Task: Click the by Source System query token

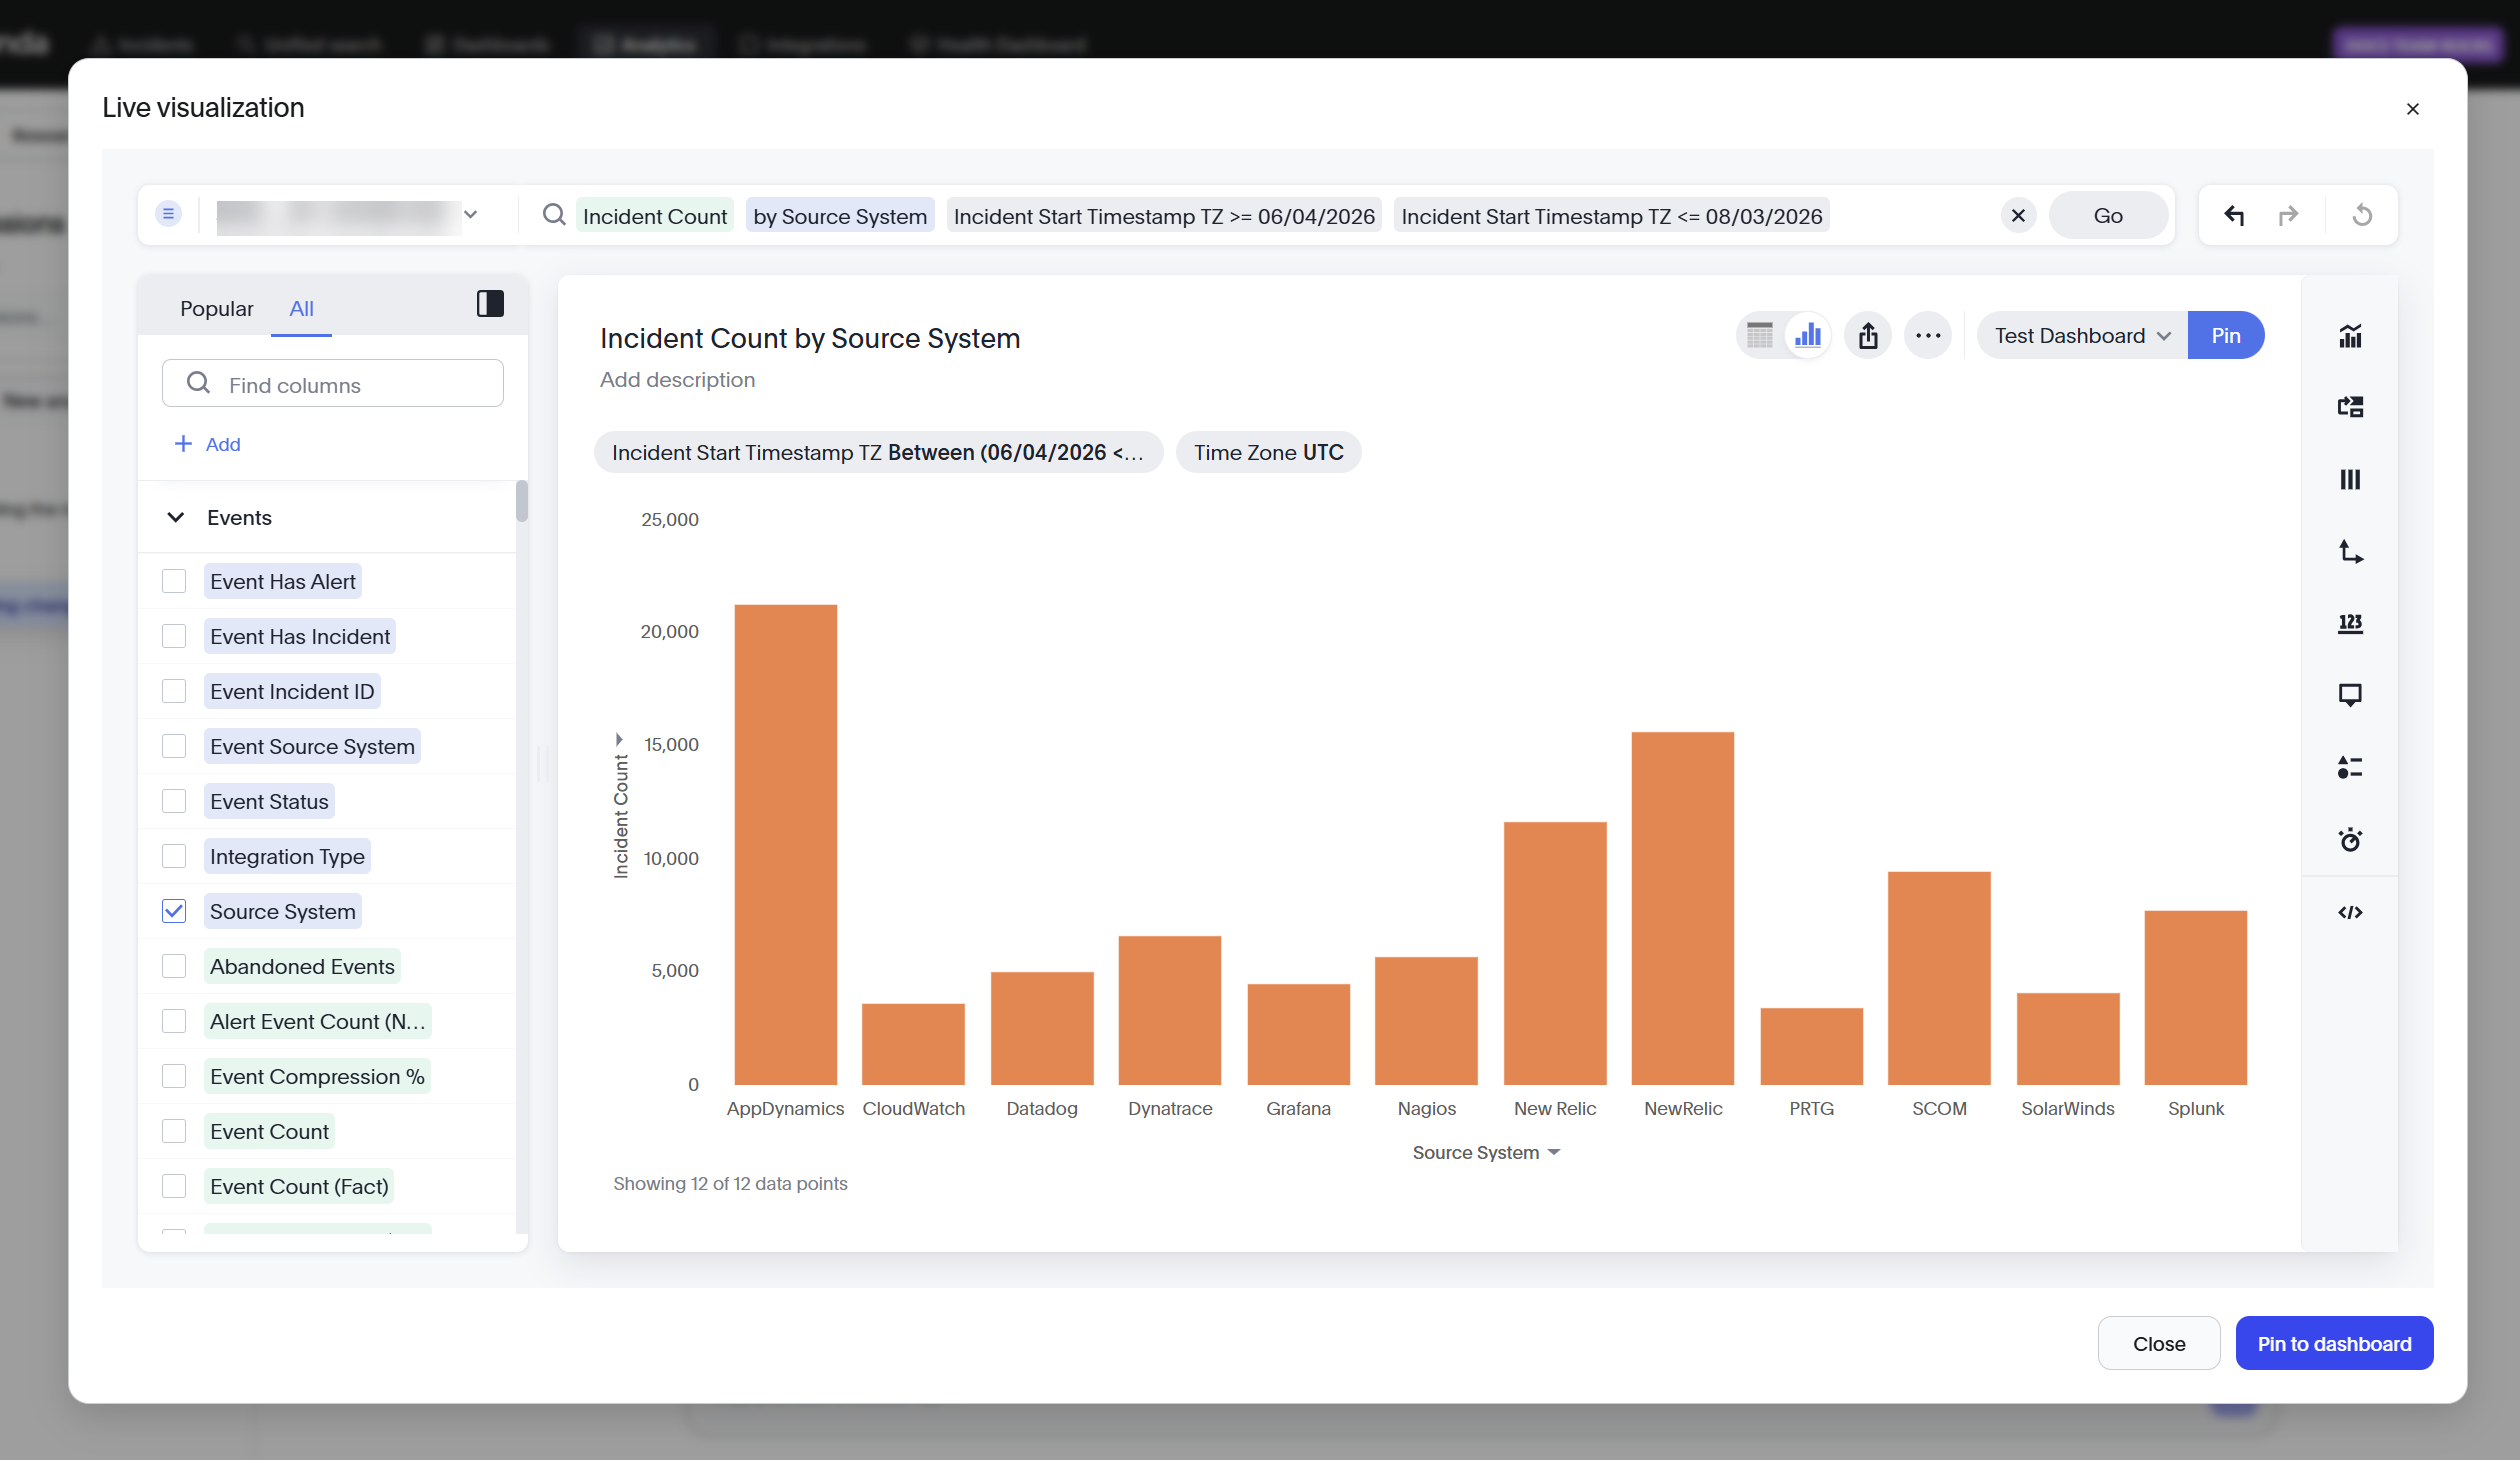Action: click(840, 215)
